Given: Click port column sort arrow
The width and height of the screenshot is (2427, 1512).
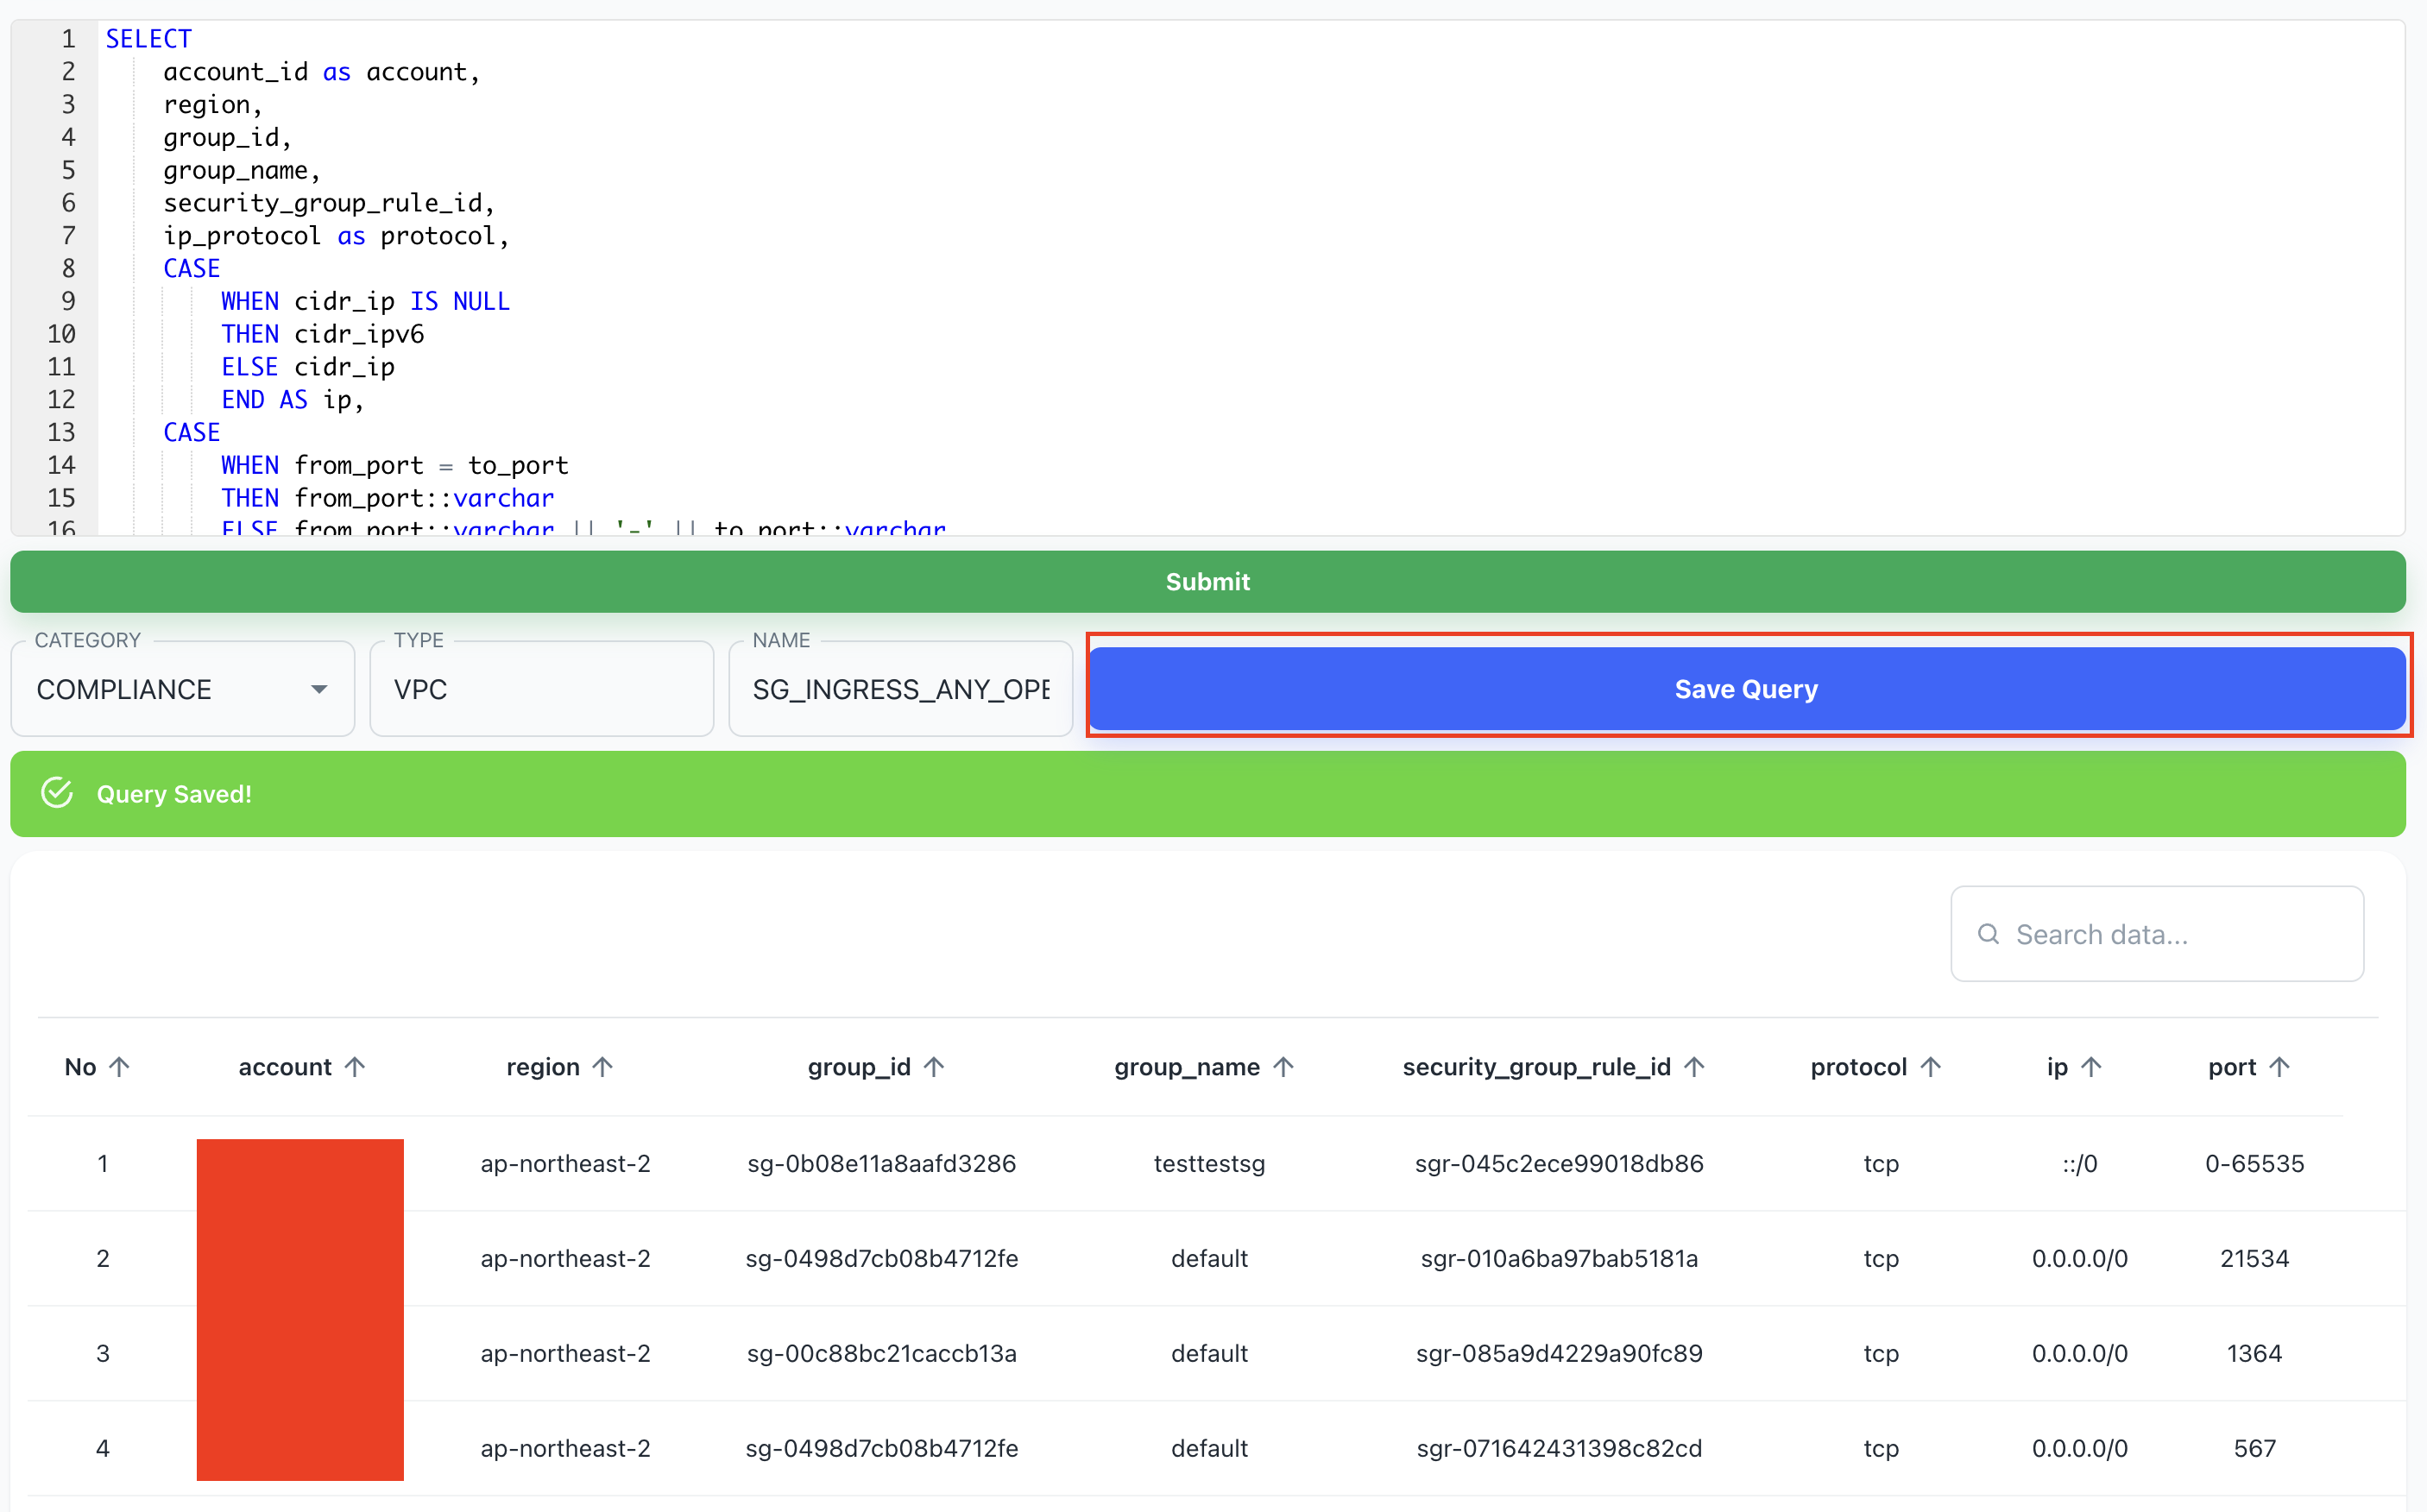Looking at the screenshot, I should point(2280,1067).
